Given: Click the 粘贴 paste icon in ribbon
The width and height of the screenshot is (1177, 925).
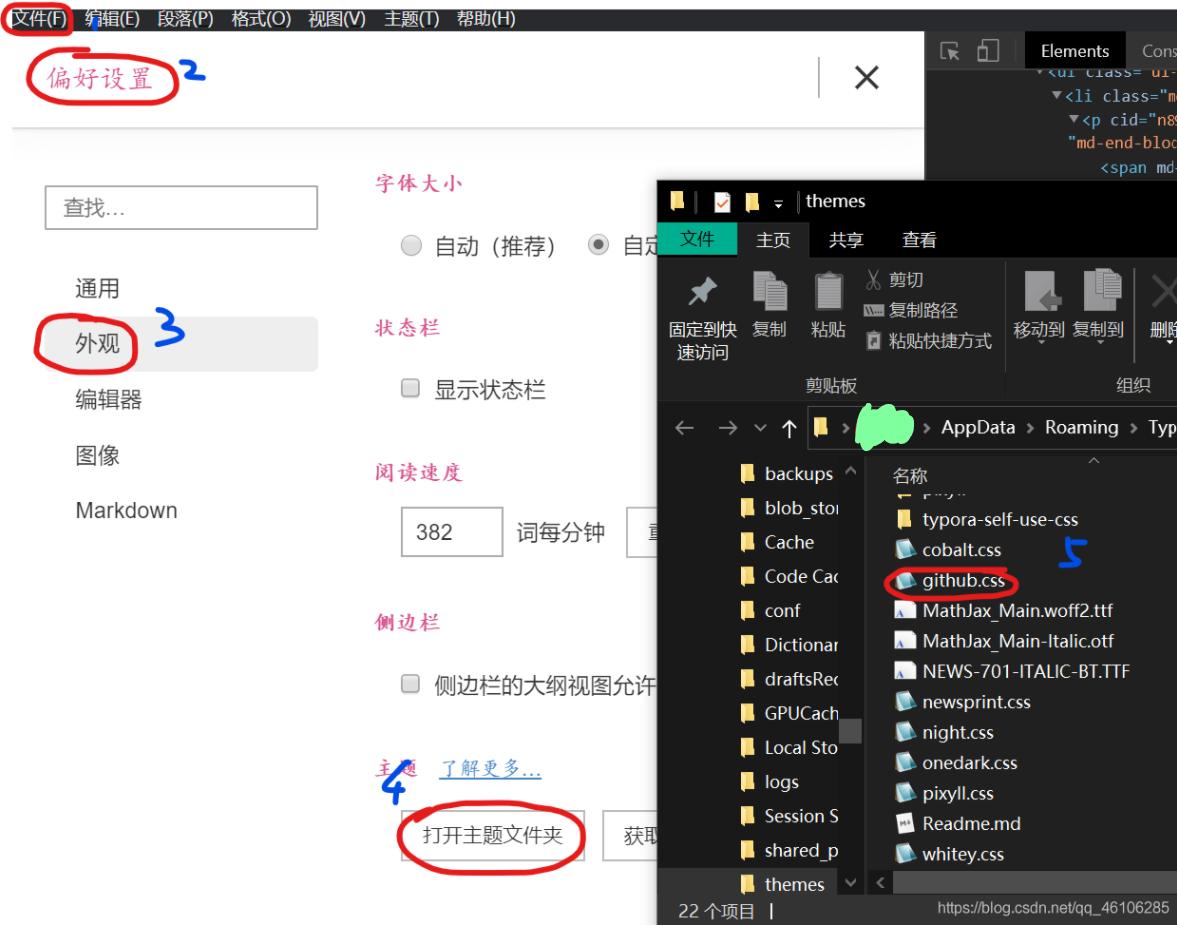Looking at the screenshot, I should 829,291.
